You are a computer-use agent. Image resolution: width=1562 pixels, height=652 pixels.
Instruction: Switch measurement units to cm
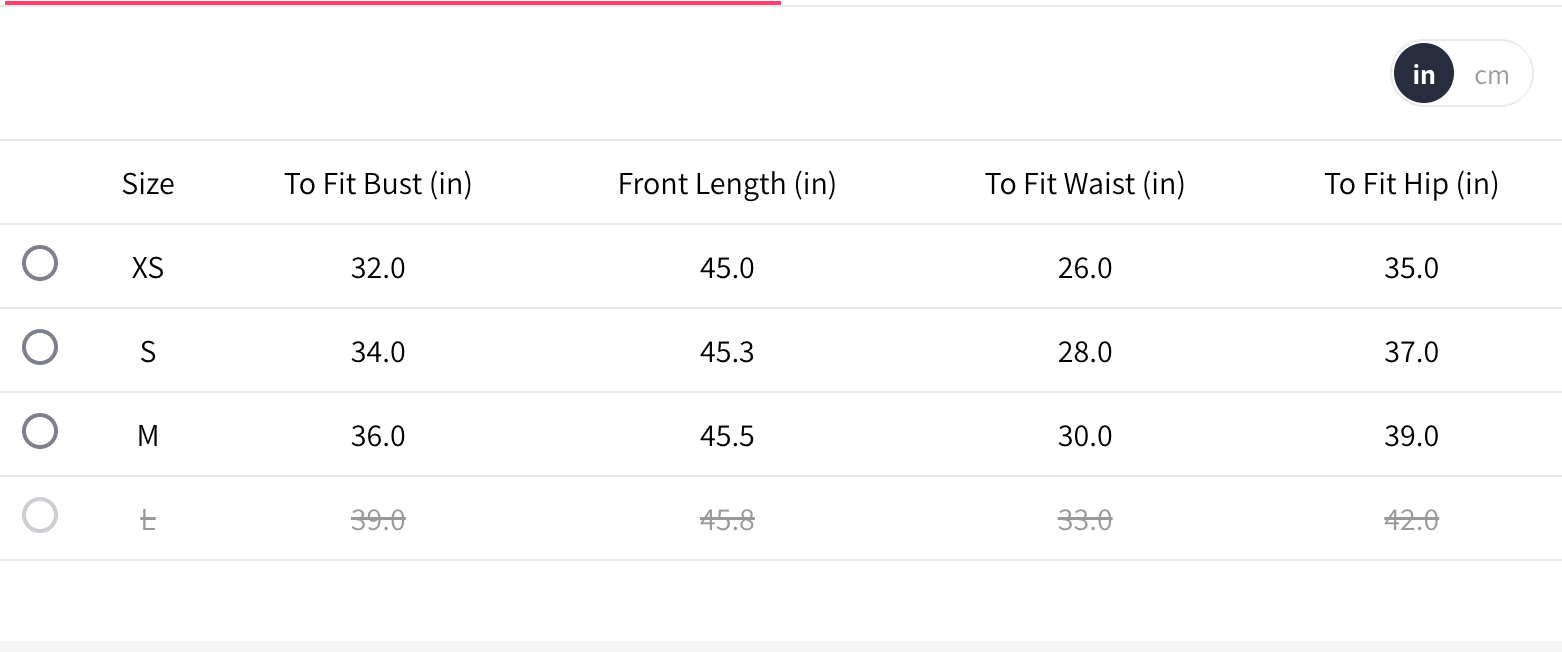coord(1491,75)
